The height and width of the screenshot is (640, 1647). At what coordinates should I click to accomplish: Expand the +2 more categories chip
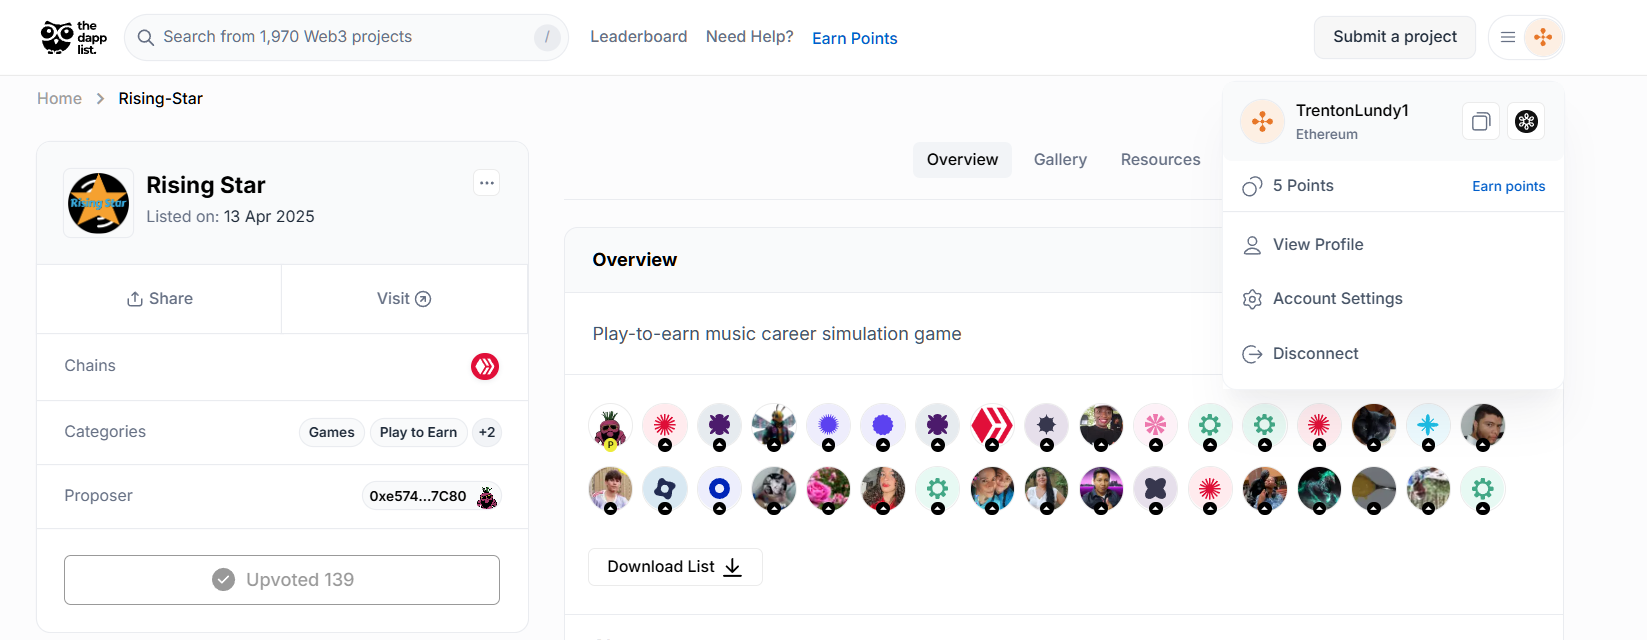487,432
